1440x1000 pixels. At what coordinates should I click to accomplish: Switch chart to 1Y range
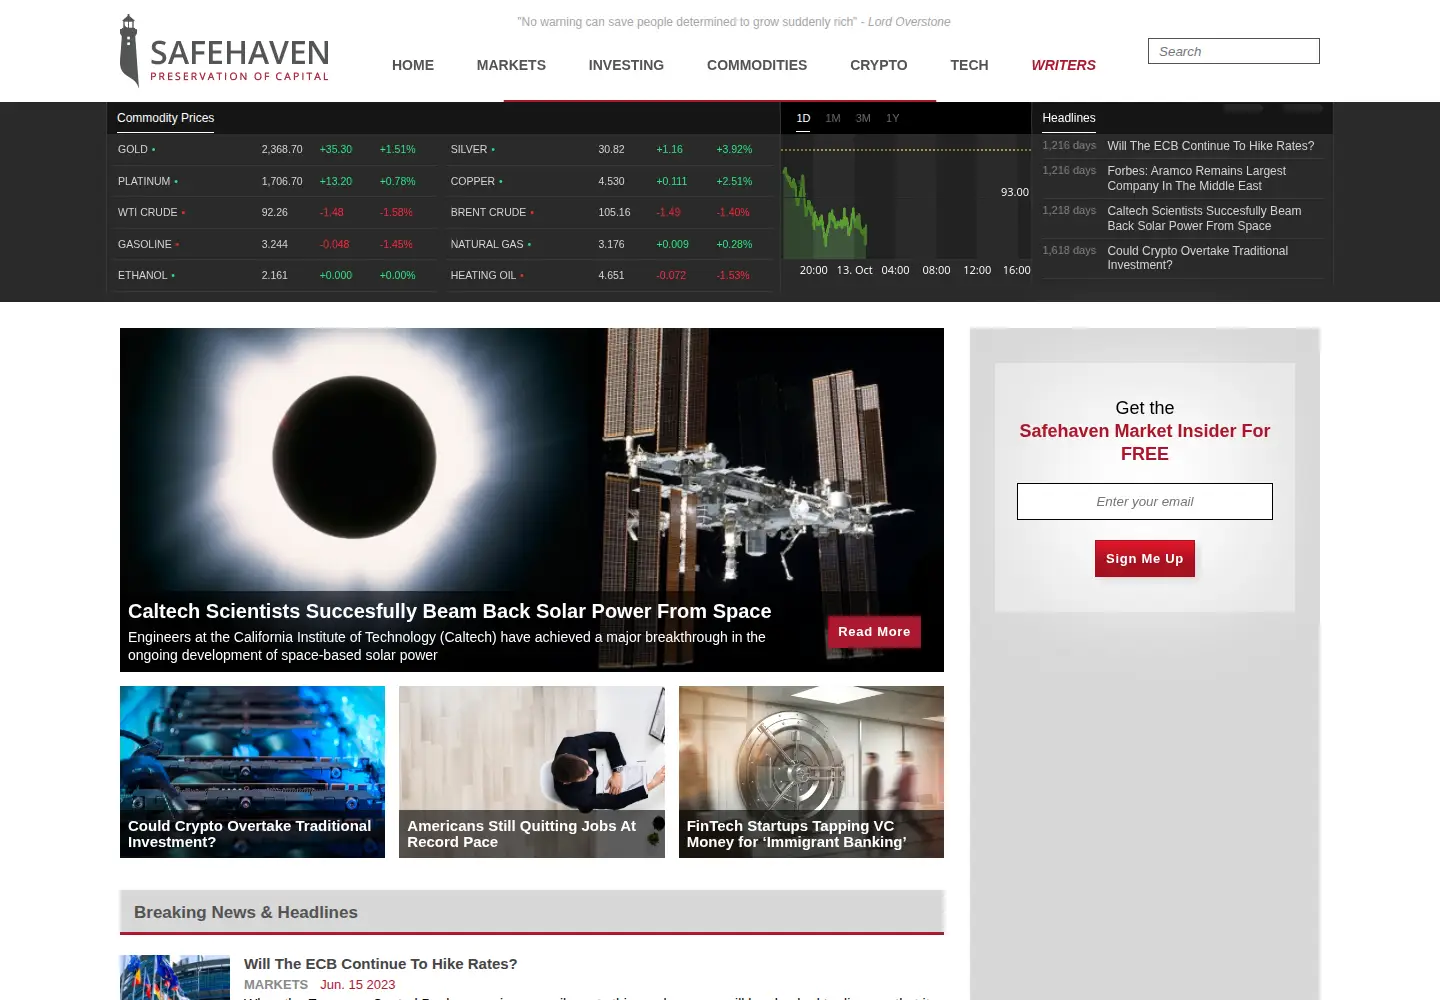[893, 118]
